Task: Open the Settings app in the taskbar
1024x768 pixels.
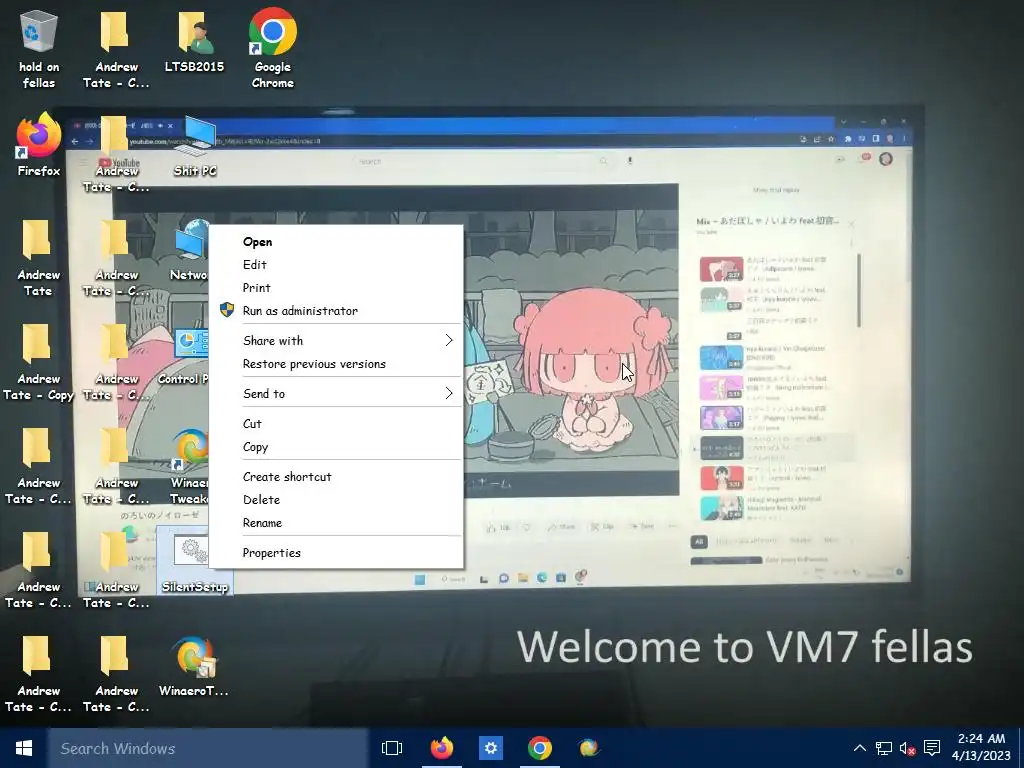Action: tap(491, 748)
